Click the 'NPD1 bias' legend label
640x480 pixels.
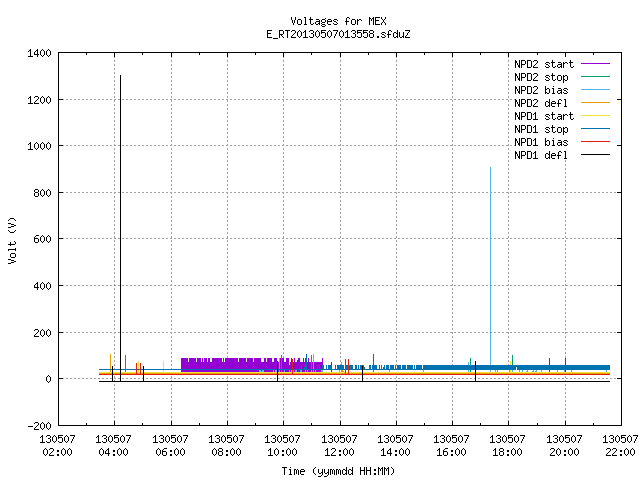click(x=541, y=142)
